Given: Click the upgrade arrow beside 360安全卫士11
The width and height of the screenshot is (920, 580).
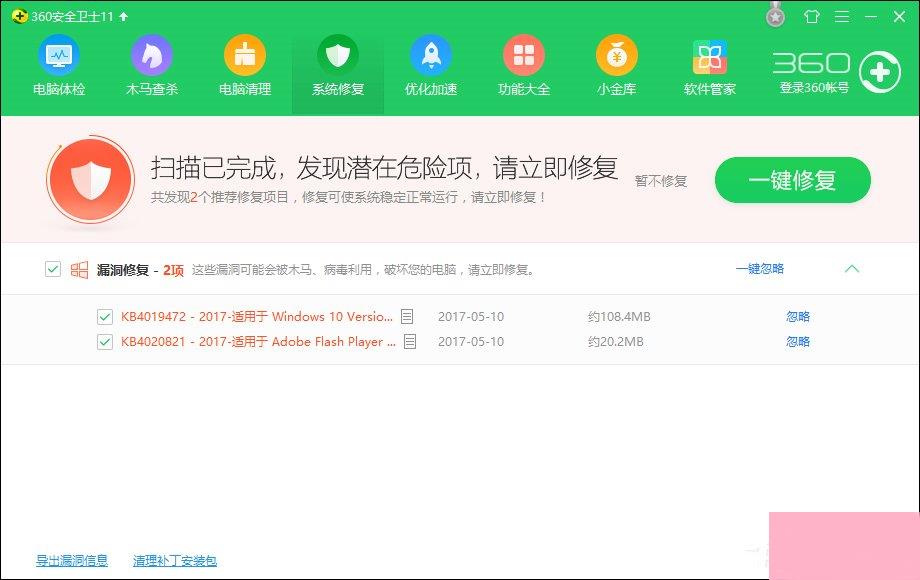Looking at the screenshot, I should pyautogui.click(x=123, y=16).
